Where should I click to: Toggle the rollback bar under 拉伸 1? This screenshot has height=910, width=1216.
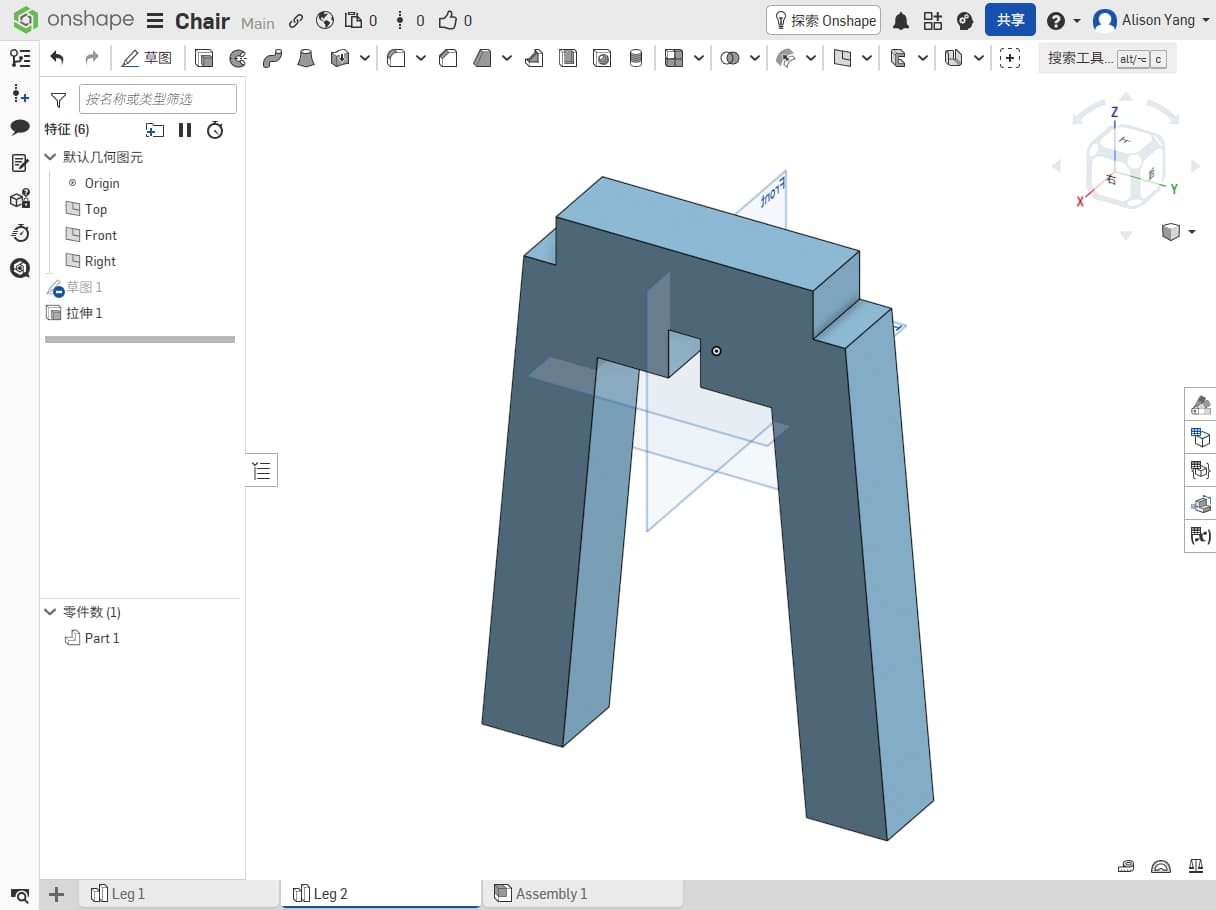(140, 340)
